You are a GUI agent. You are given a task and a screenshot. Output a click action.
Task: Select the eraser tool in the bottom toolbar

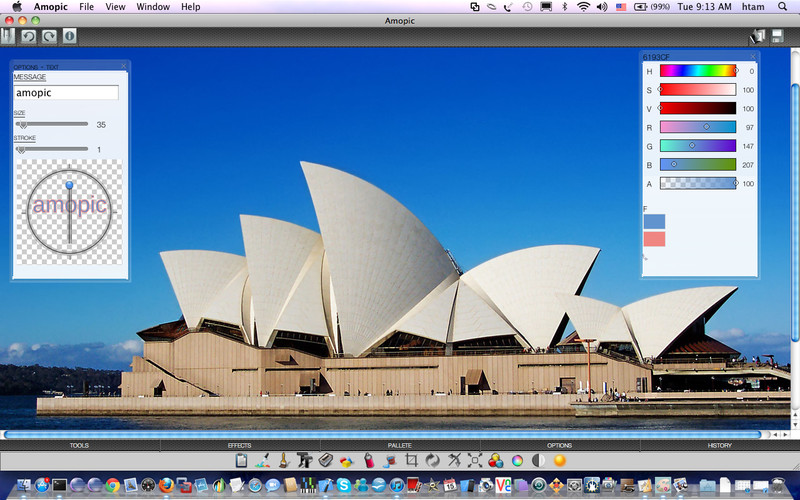tap(325, 460)
